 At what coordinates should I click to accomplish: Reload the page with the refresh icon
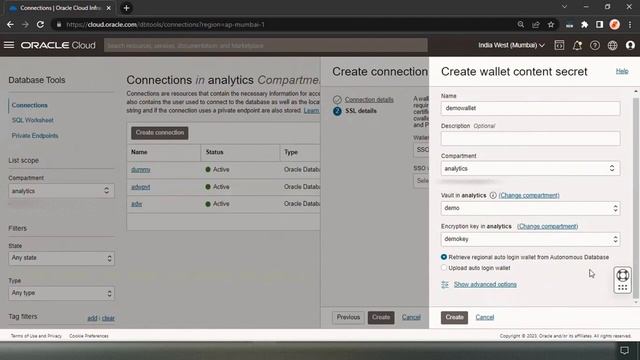[40, 24]
